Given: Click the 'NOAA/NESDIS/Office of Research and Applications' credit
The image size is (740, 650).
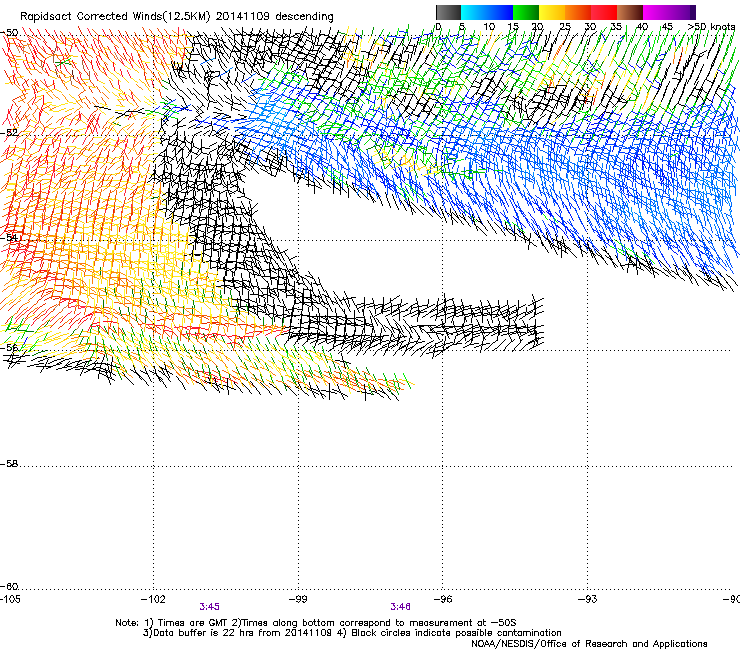Looking at the screenshot, I should [589, 644].
